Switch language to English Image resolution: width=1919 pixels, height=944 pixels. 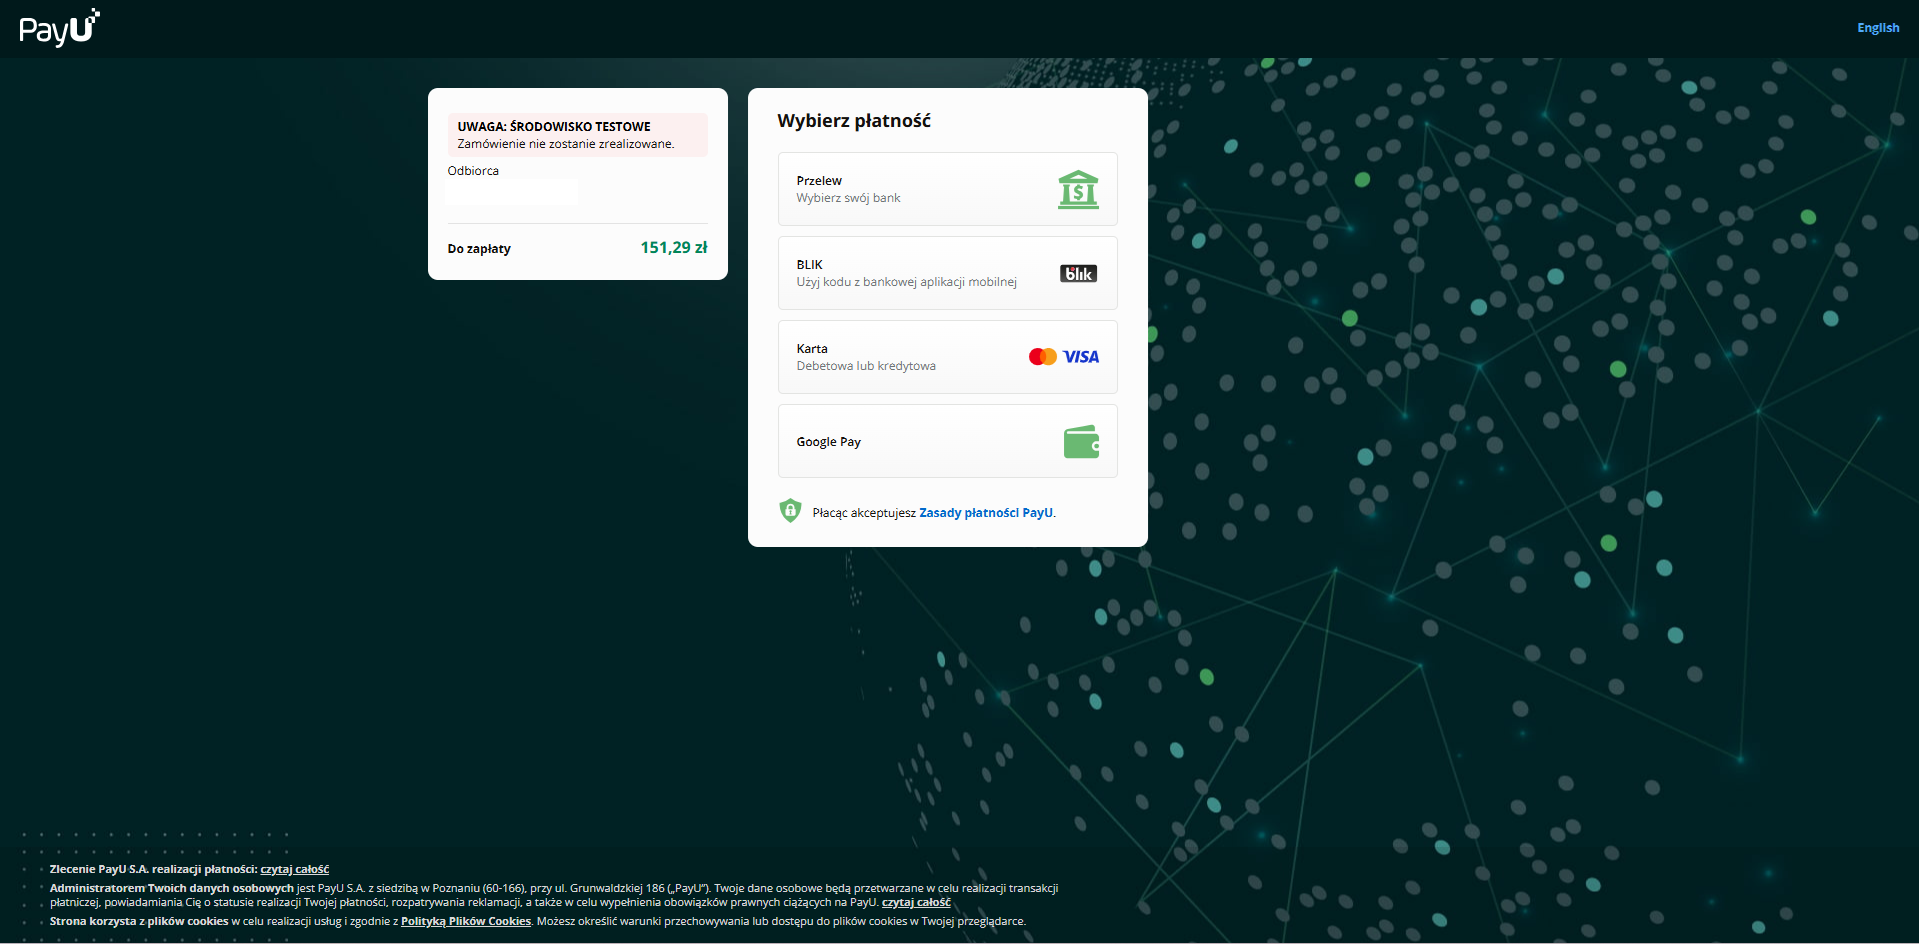tap(1878, 28)
